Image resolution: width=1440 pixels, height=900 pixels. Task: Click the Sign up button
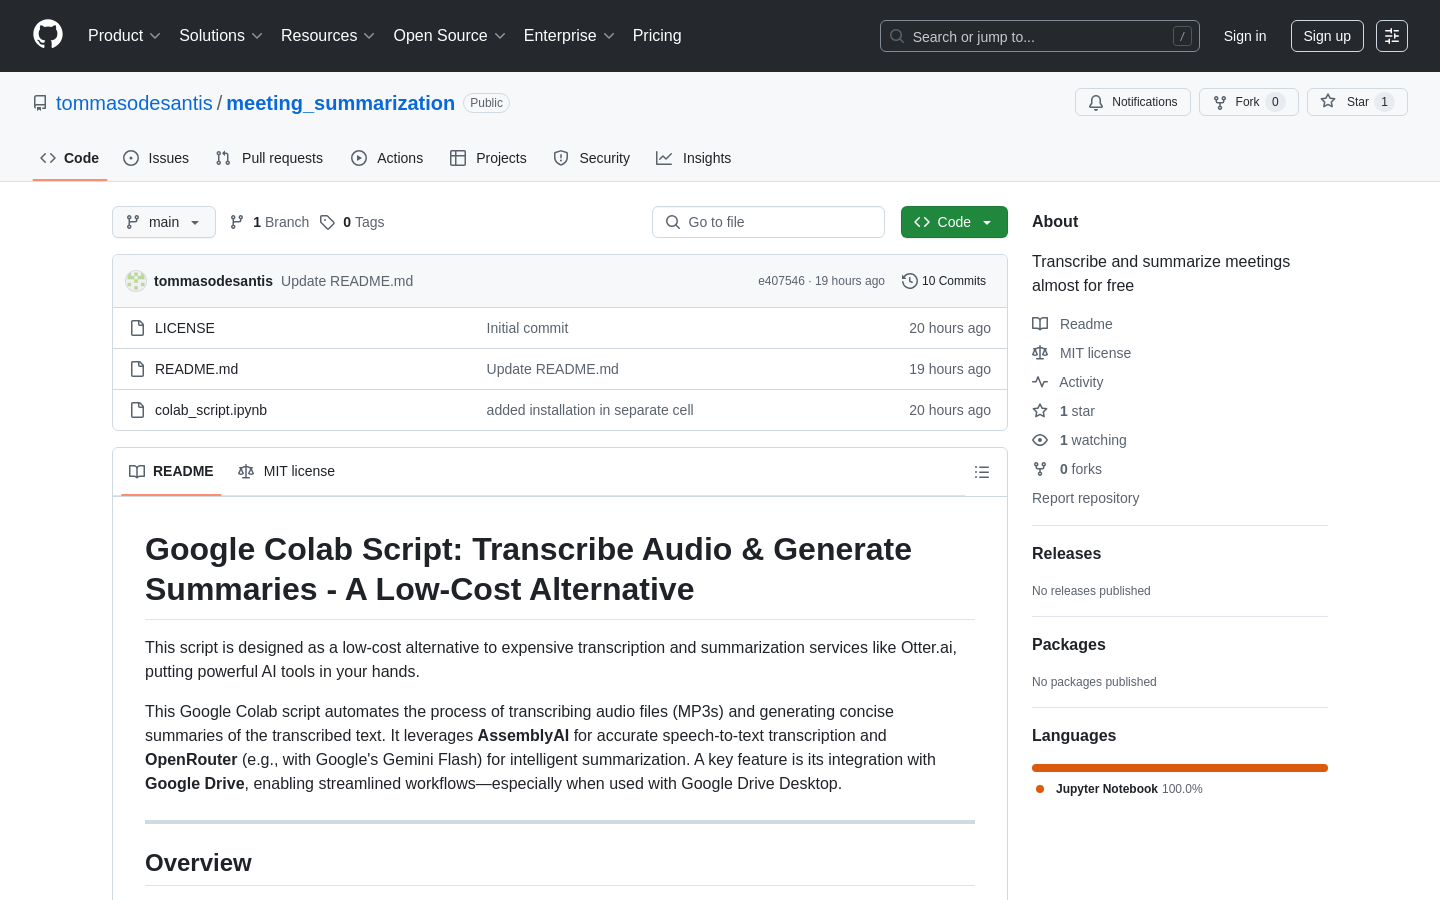click(x=1327, y=36)
